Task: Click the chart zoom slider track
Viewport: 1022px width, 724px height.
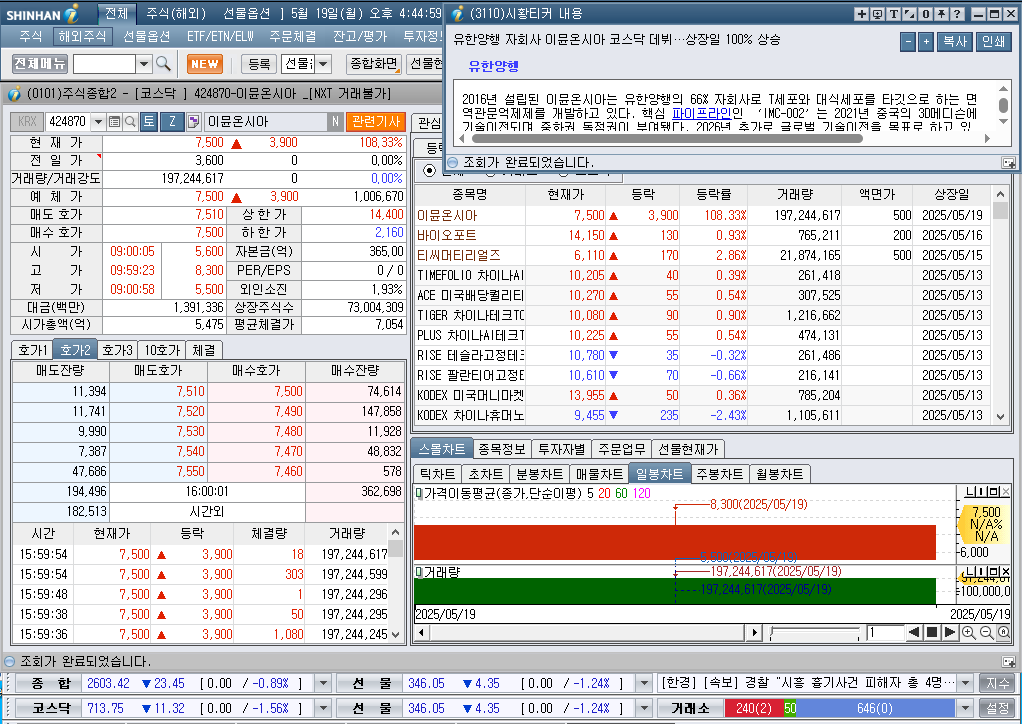Action: coord(815,632)
